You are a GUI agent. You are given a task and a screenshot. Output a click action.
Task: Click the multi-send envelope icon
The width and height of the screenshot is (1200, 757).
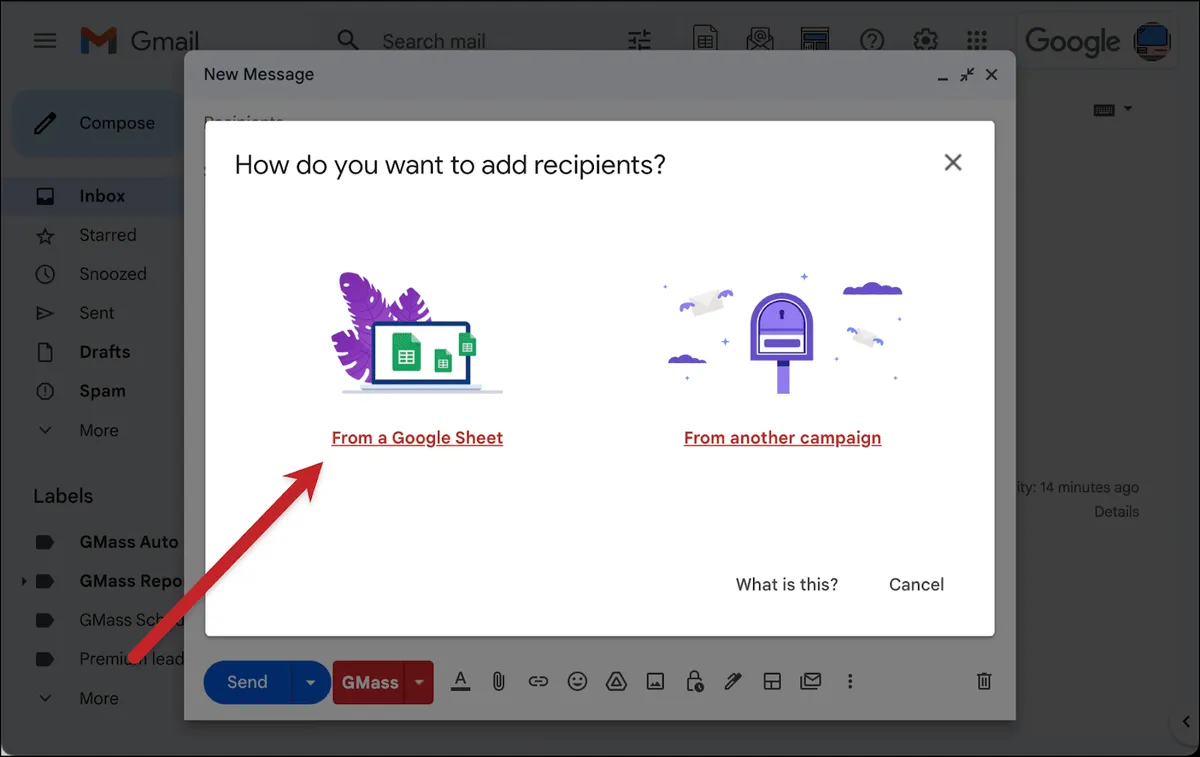tap(811, 681)
